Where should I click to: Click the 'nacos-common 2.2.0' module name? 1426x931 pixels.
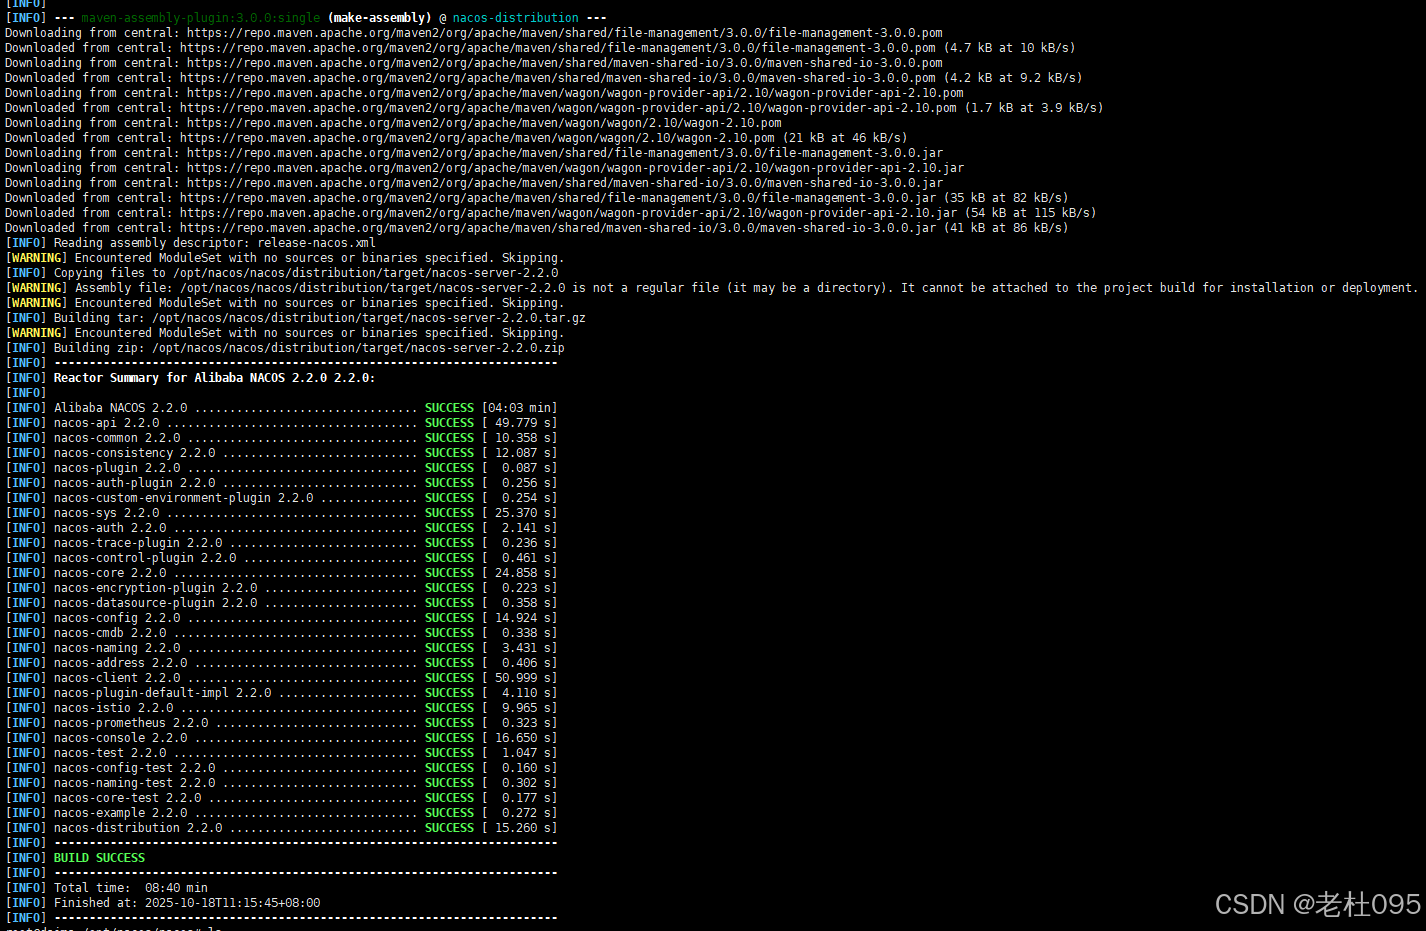117,438
